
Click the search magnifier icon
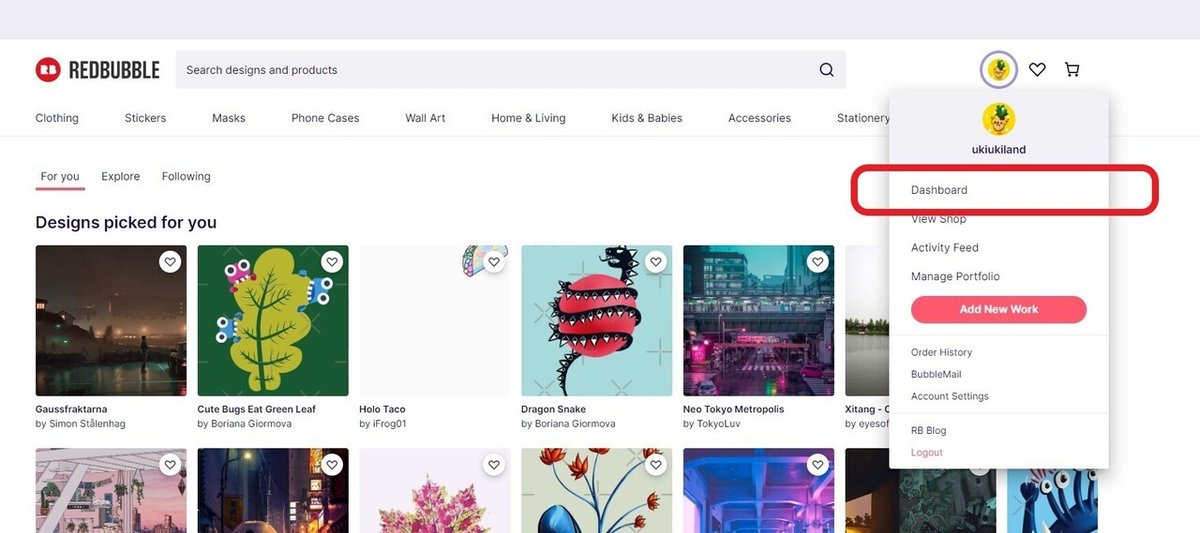coord(826,70)
